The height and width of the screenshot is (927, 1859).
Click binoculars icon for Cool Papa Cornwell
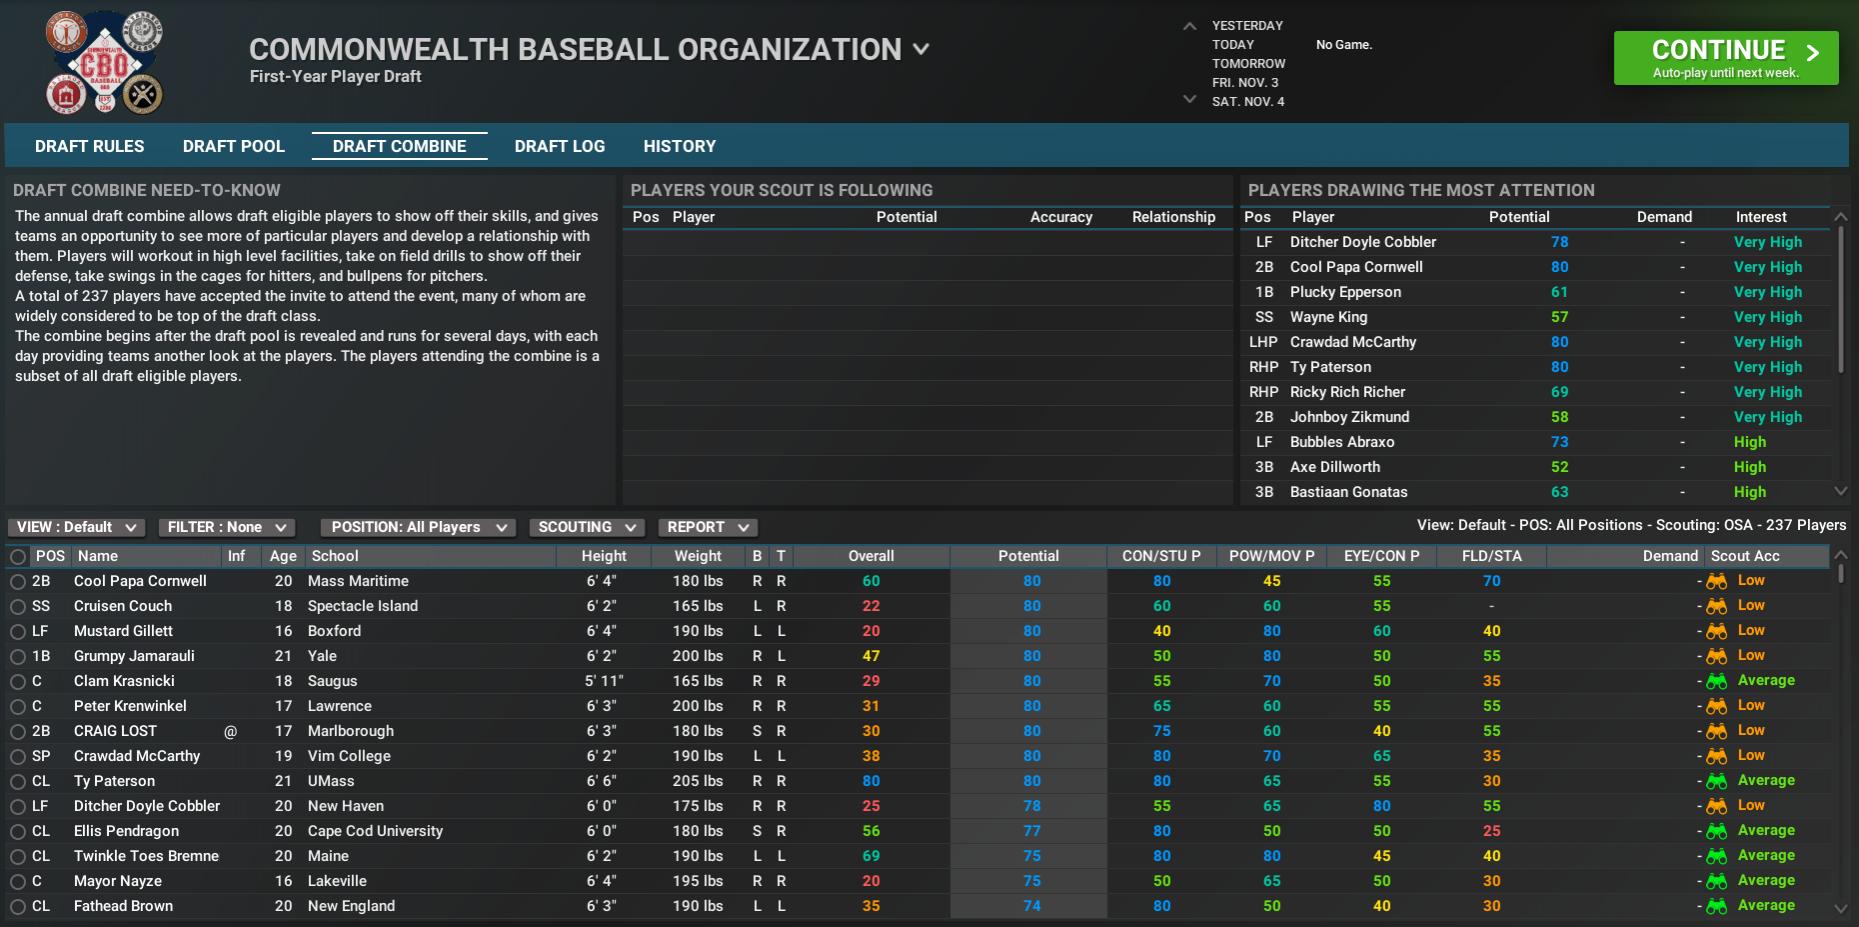pyautogui.click(x=1716, y=581)
